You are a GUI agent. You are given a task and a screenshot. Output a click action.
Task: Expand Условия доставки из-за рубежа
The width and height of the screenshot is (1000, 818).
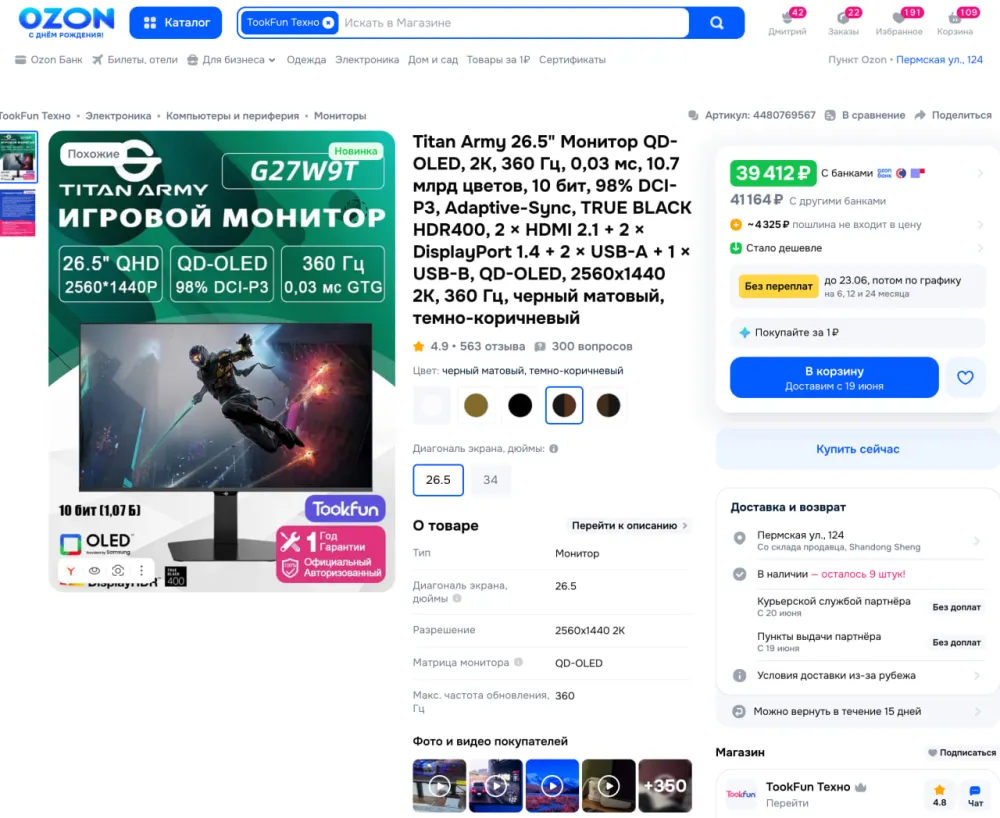[857, 675]
